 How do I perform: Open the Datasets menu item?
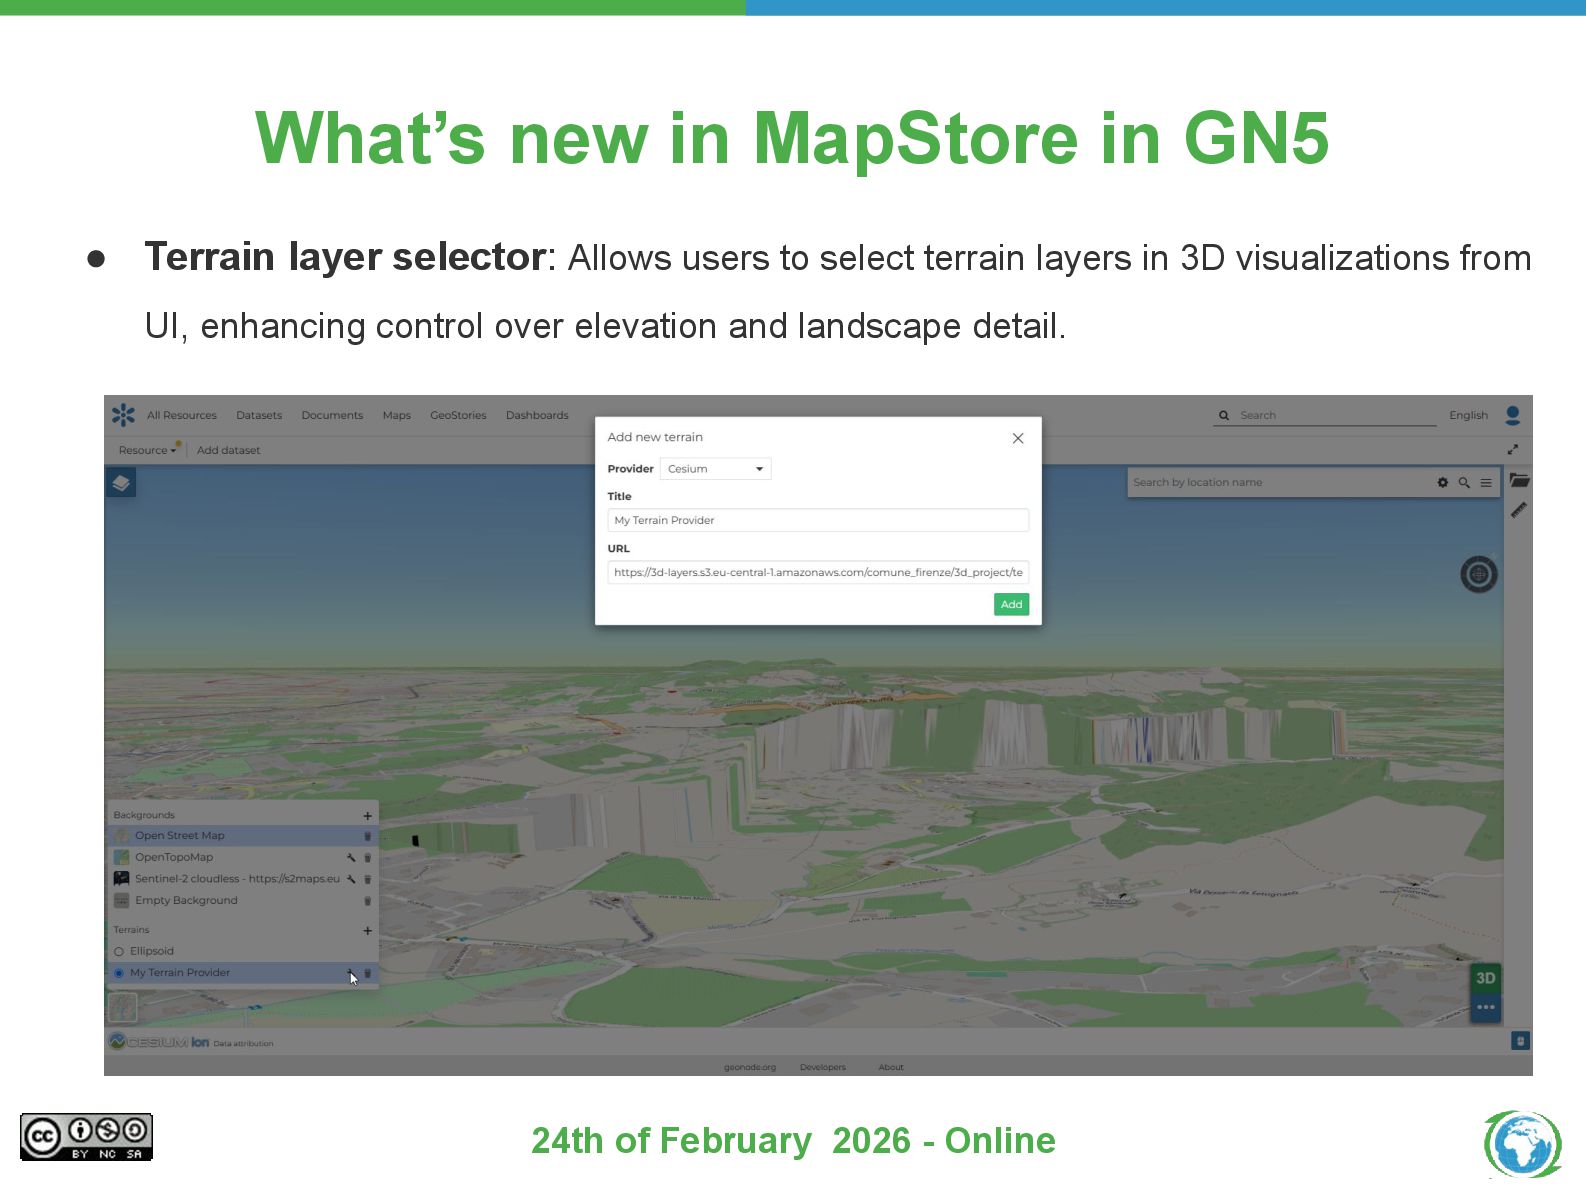point(259,415)
